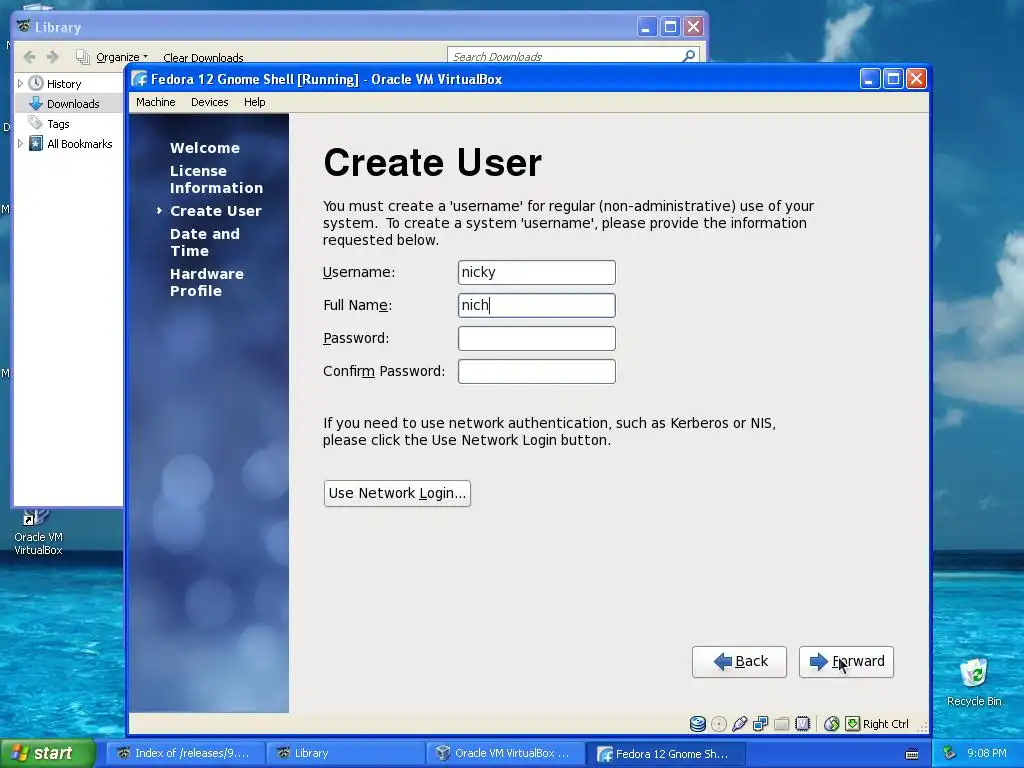This screenshot has width=1024, height=768.
Task: Select Downloads in Library sidebar
Action: (x=73, y=104)
